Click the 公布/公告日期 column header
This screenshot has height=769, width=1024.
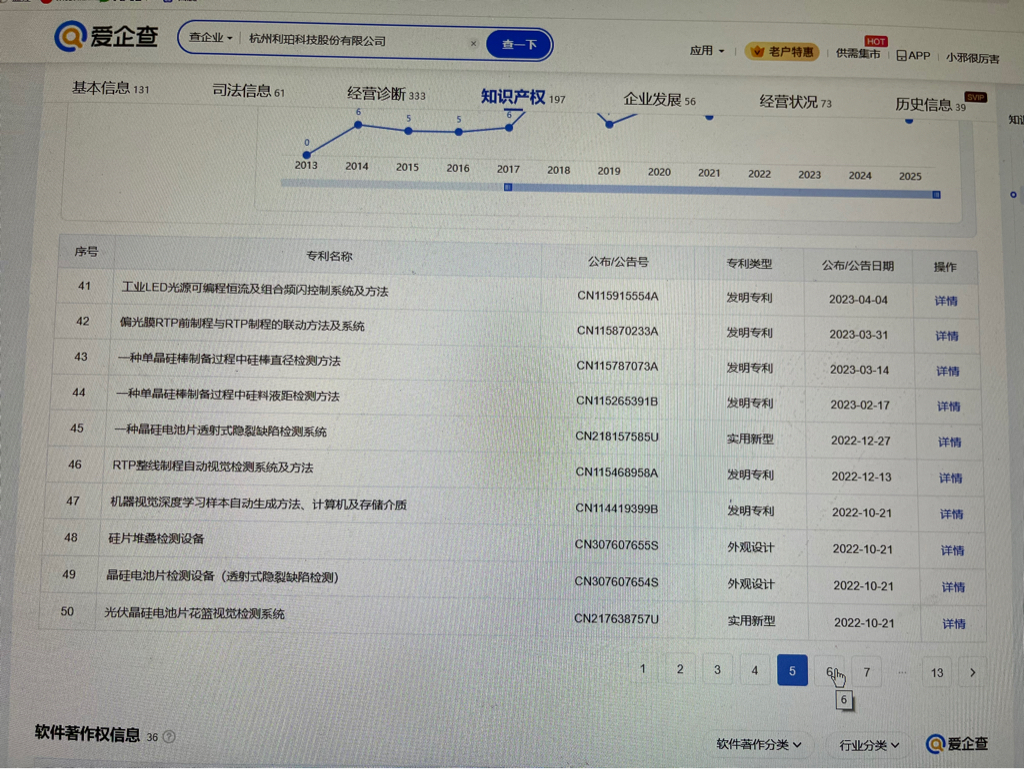pos(857,266)
